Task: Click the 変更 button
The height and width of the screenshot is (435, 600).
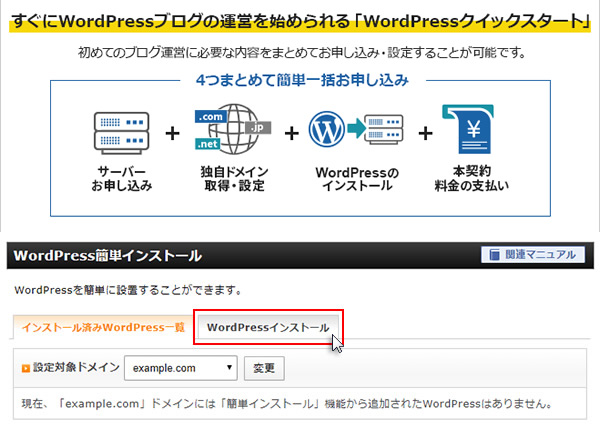Action: [264, 368]
